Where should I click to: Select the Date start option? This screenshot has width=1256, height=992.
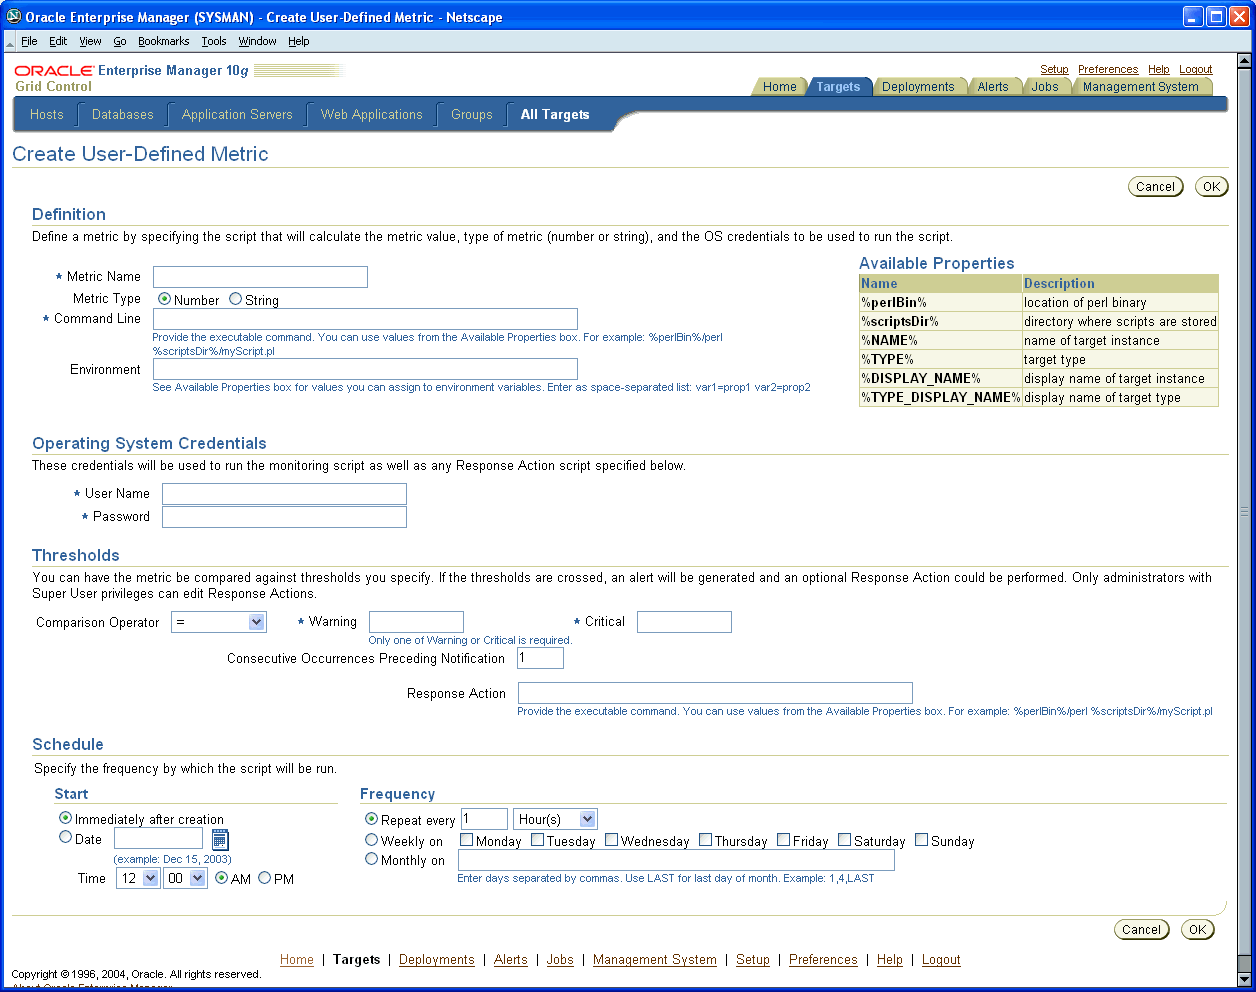coord(65,838)
